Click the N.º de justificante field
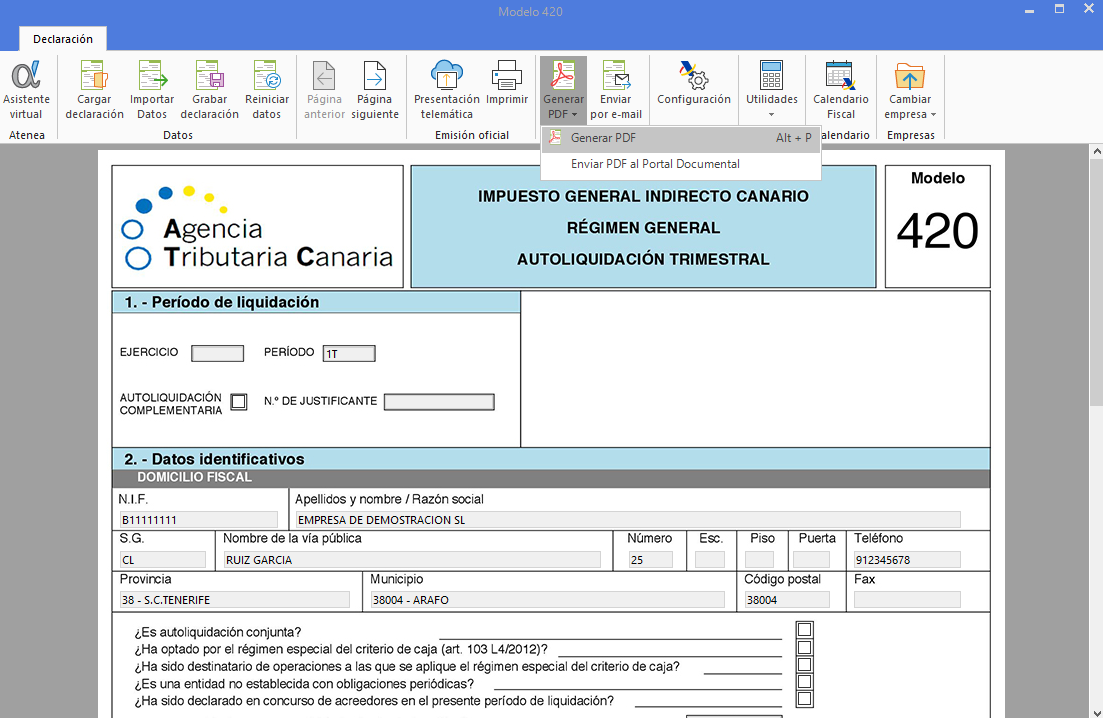 pos(439,402)
